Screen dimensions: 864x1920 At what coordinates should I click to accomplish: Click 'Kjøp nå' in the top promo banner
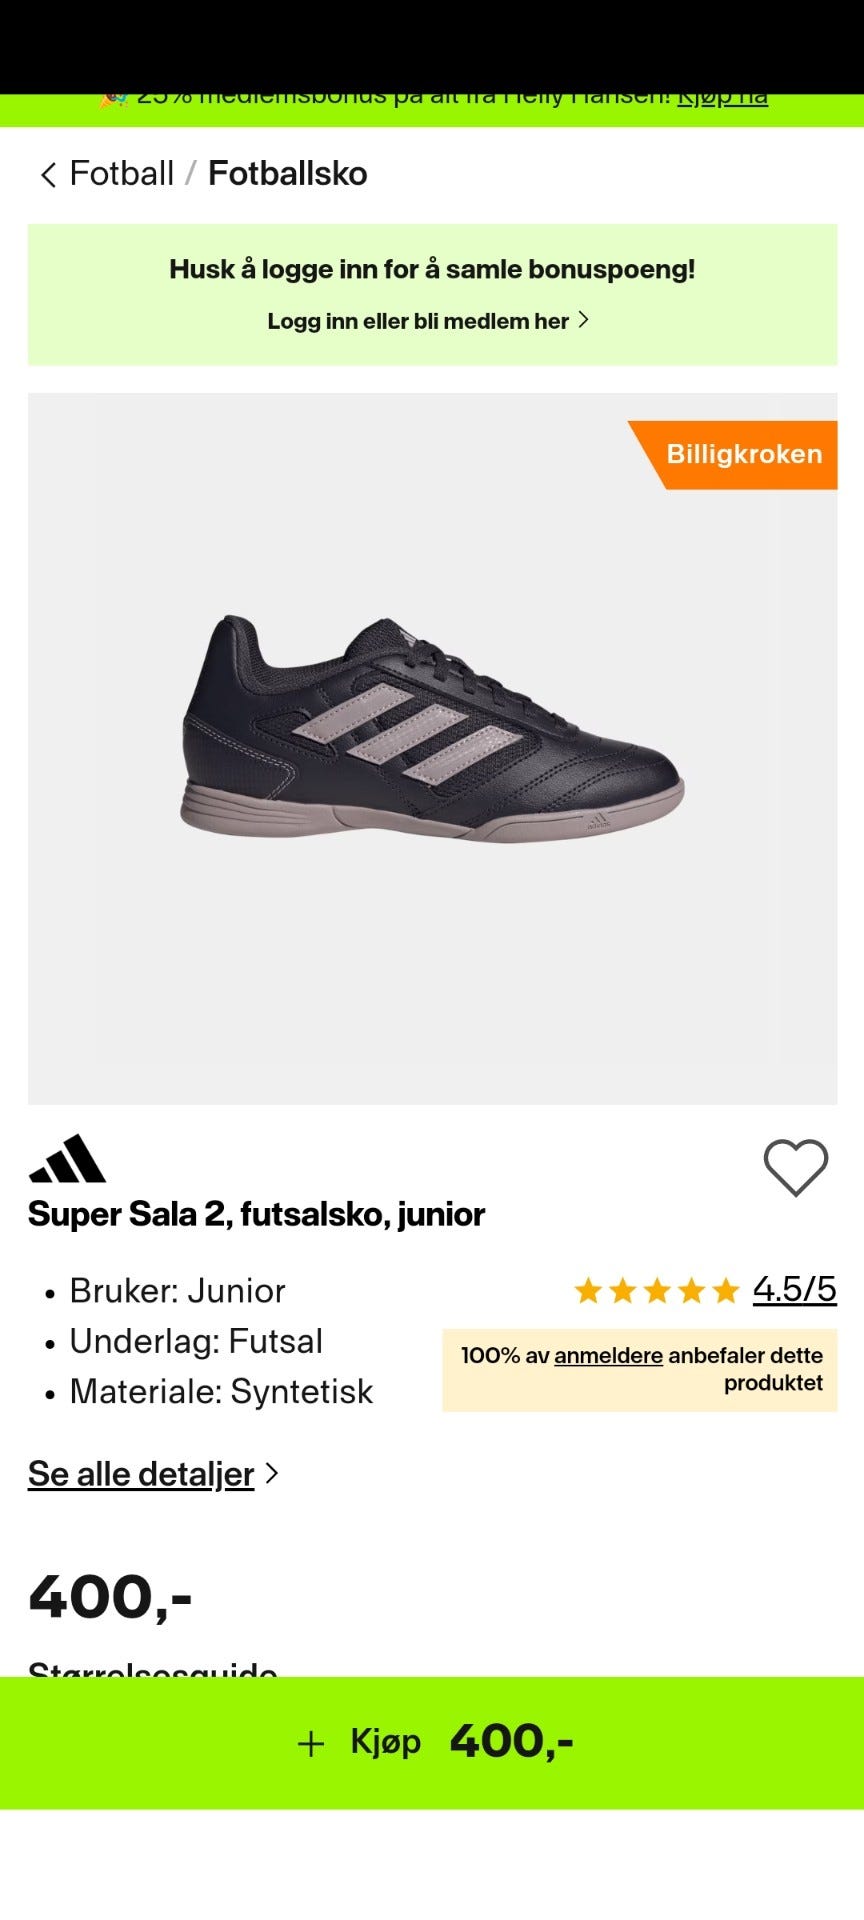click(x=723, y=98)
